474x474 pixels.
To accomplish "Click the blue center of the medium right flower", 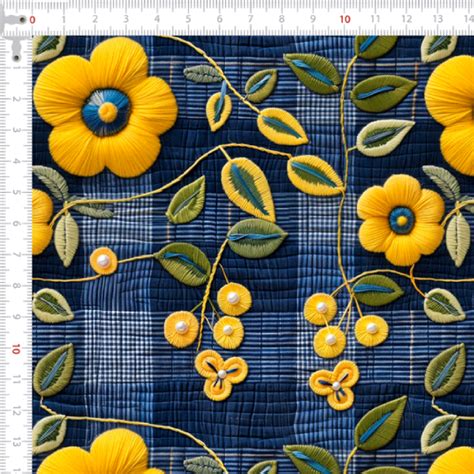I will click(402, 220).
